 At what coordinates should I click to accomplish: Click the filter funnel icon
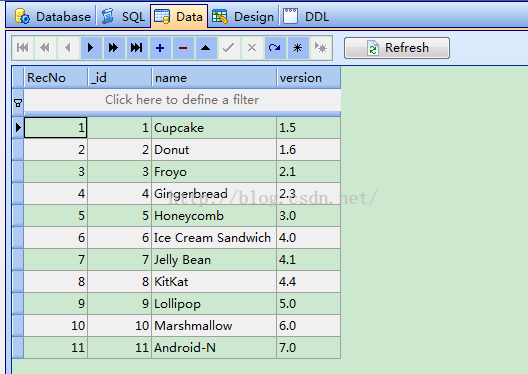tap(18, 103)
